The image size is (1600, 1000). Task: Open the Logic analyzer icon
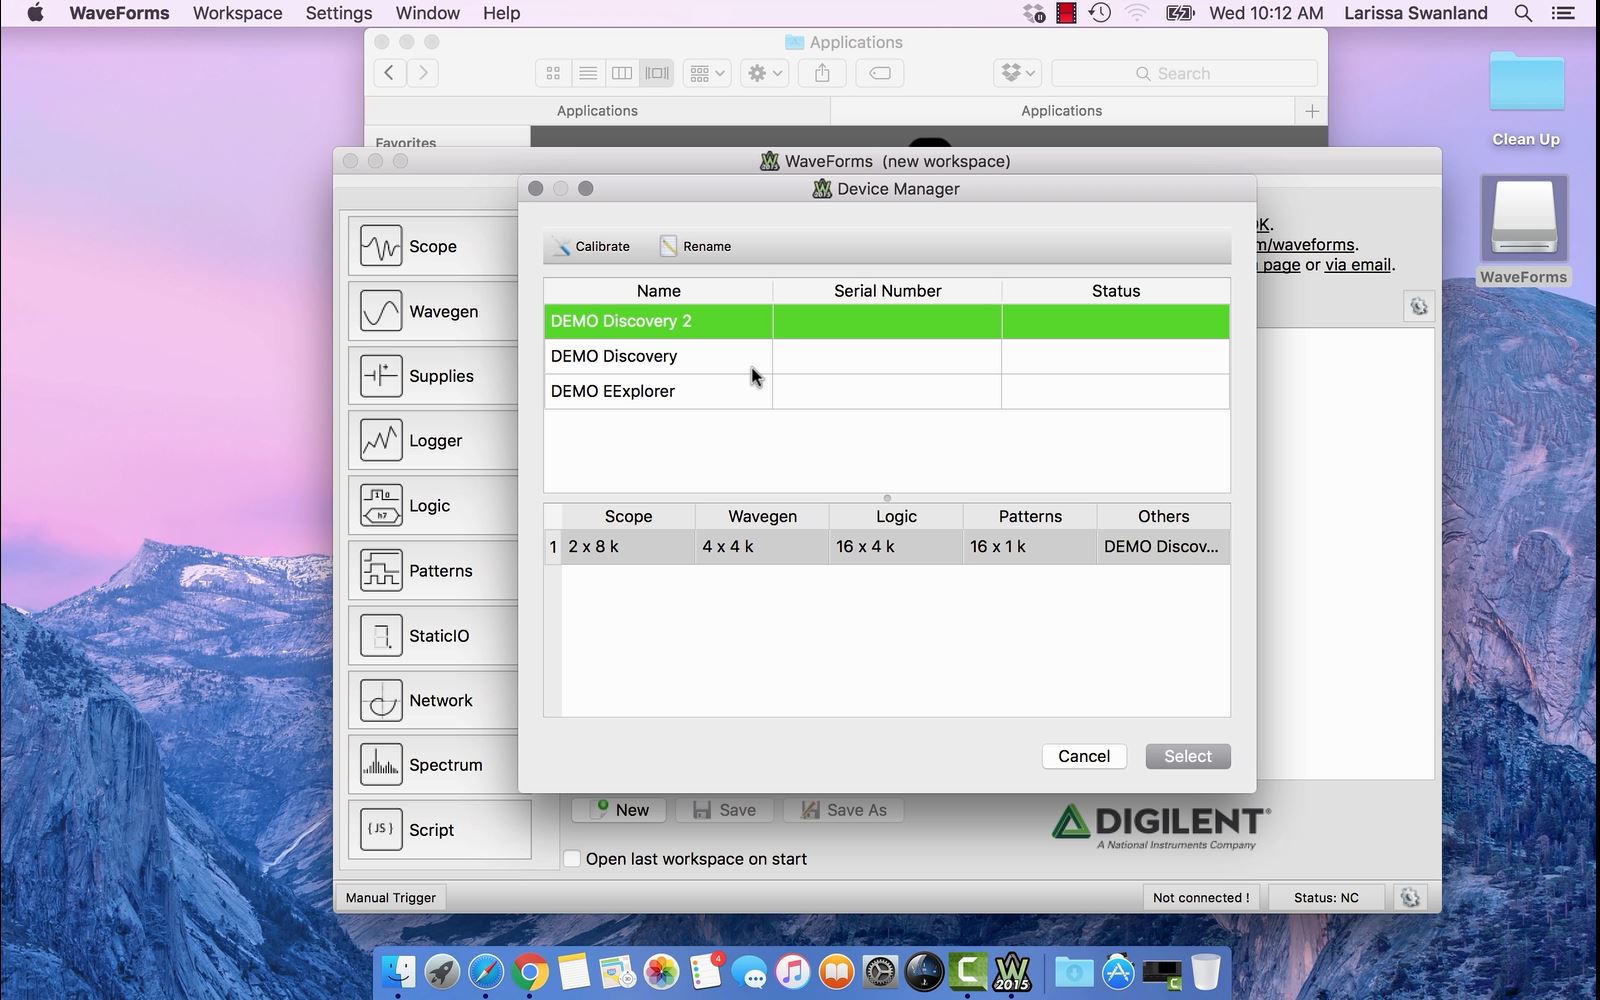click(381, 505)
